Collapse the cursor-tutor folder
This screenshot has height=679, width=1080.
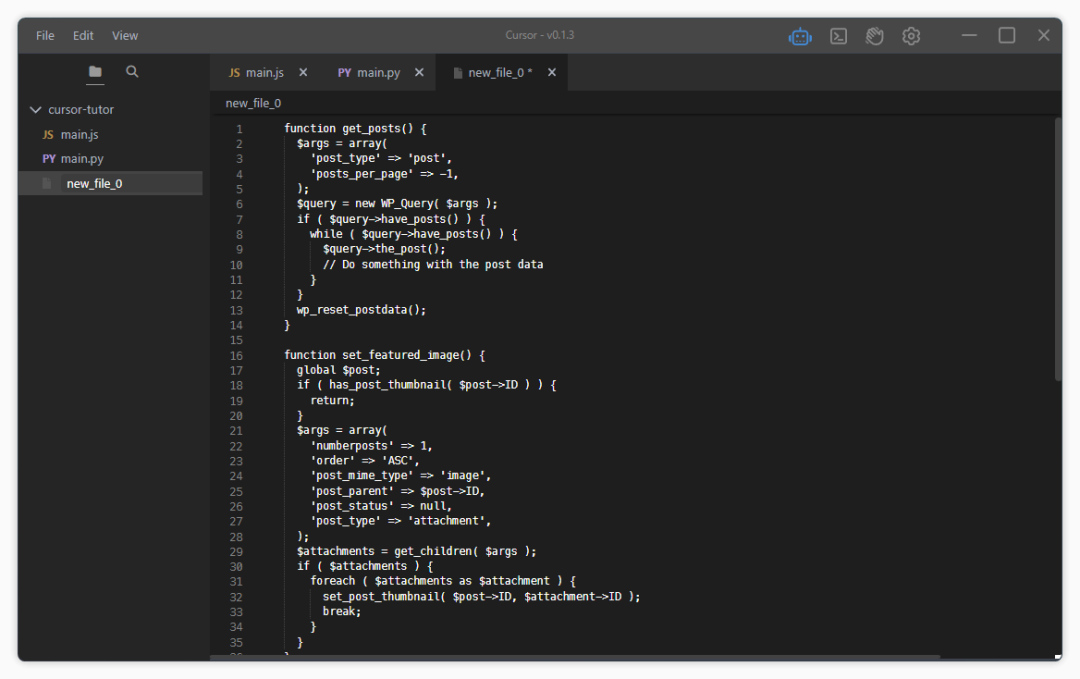coord(37,110)
